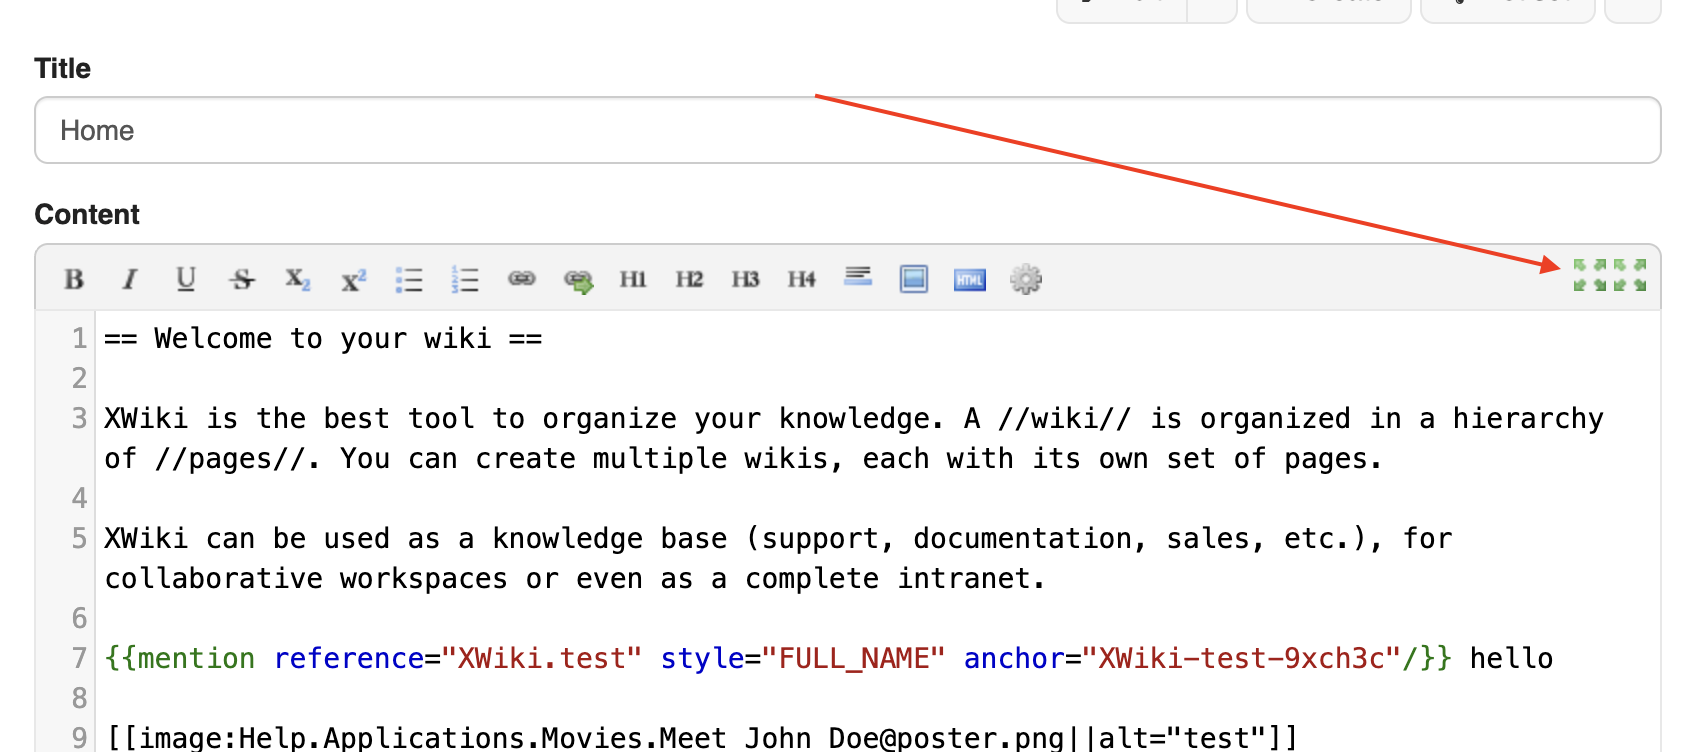Apply Heading 3 with H3 button

click(745, 279)
